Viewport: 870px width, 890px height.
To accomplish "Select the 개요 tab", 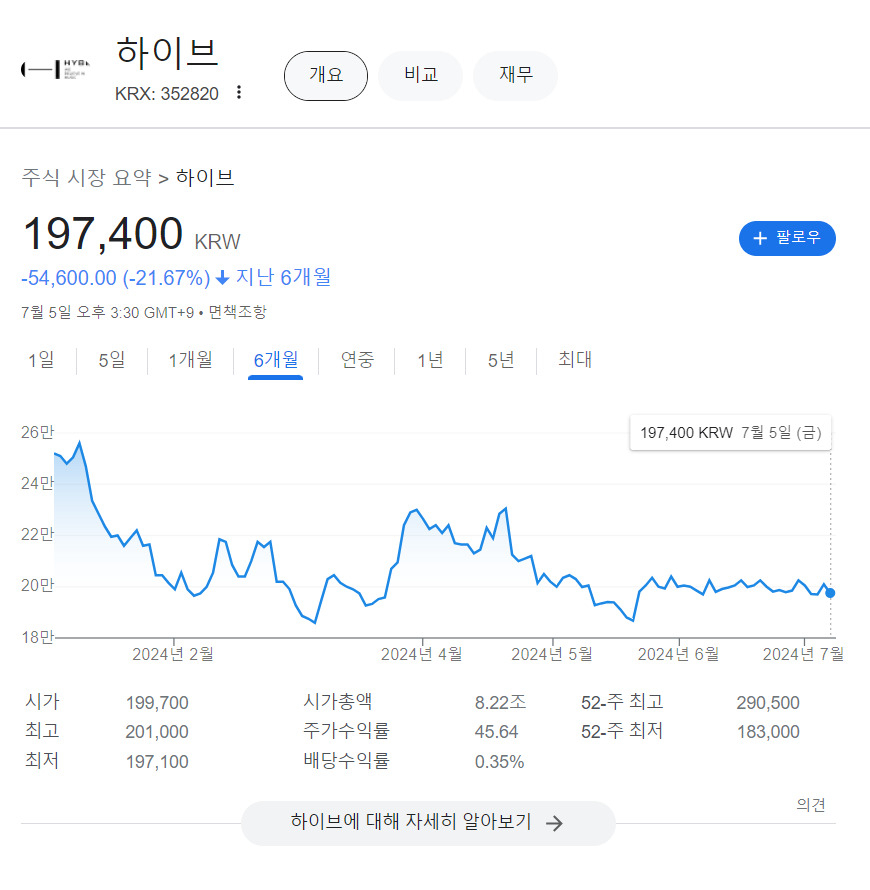I will (326, 75).
